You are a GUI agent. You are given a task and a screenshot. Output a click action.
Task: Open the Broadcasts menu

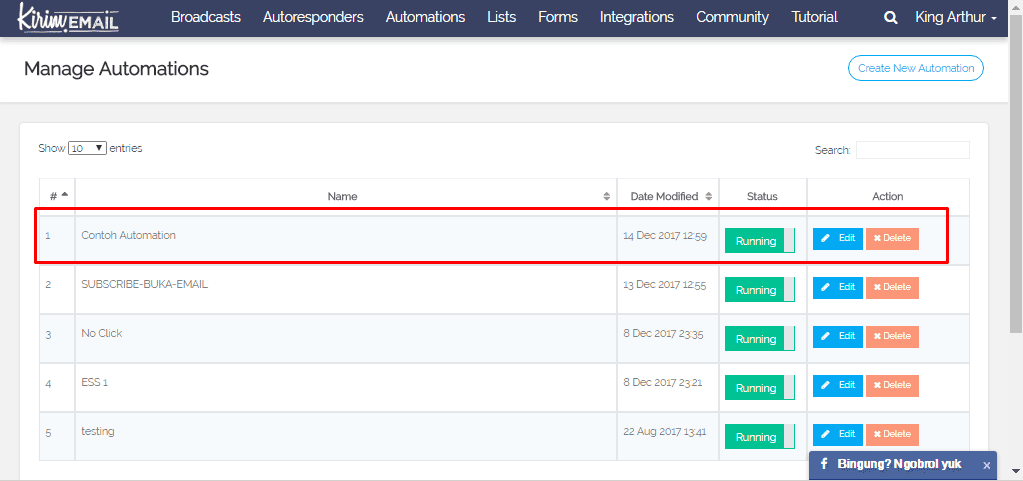205,18
